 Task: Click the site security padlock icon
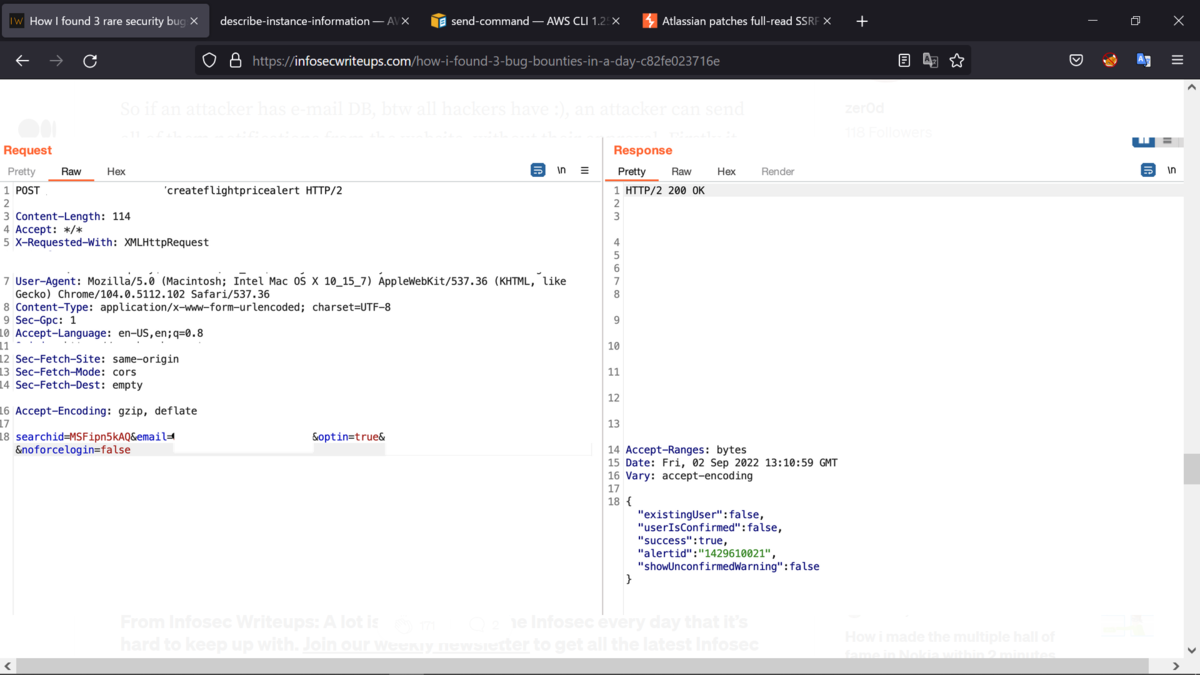236,60
